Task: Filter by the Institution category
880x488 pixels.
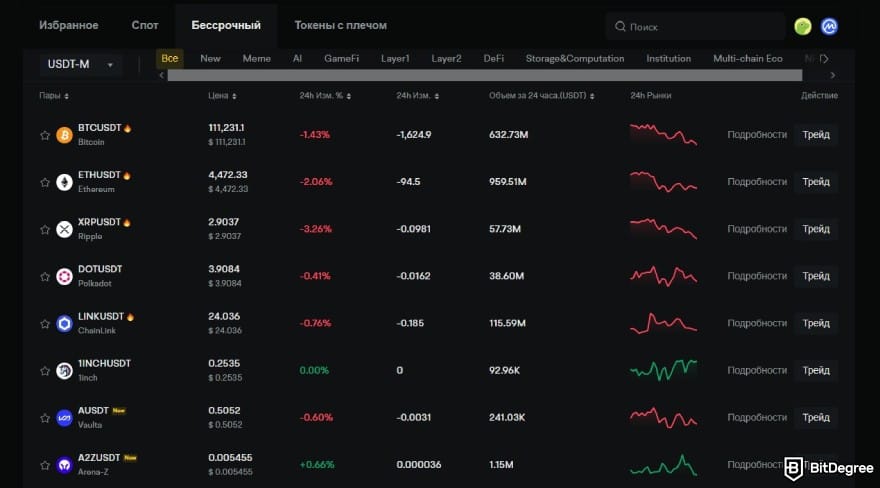Action: [668, 58]
